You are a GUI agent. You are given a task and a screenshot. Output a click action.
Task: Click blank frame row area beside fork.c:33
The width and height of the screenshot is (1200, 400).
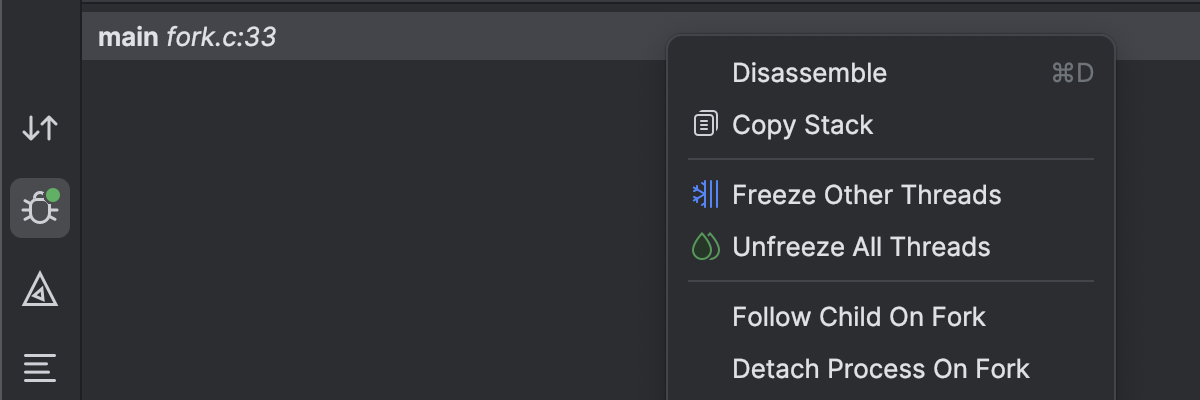(470, 38)
